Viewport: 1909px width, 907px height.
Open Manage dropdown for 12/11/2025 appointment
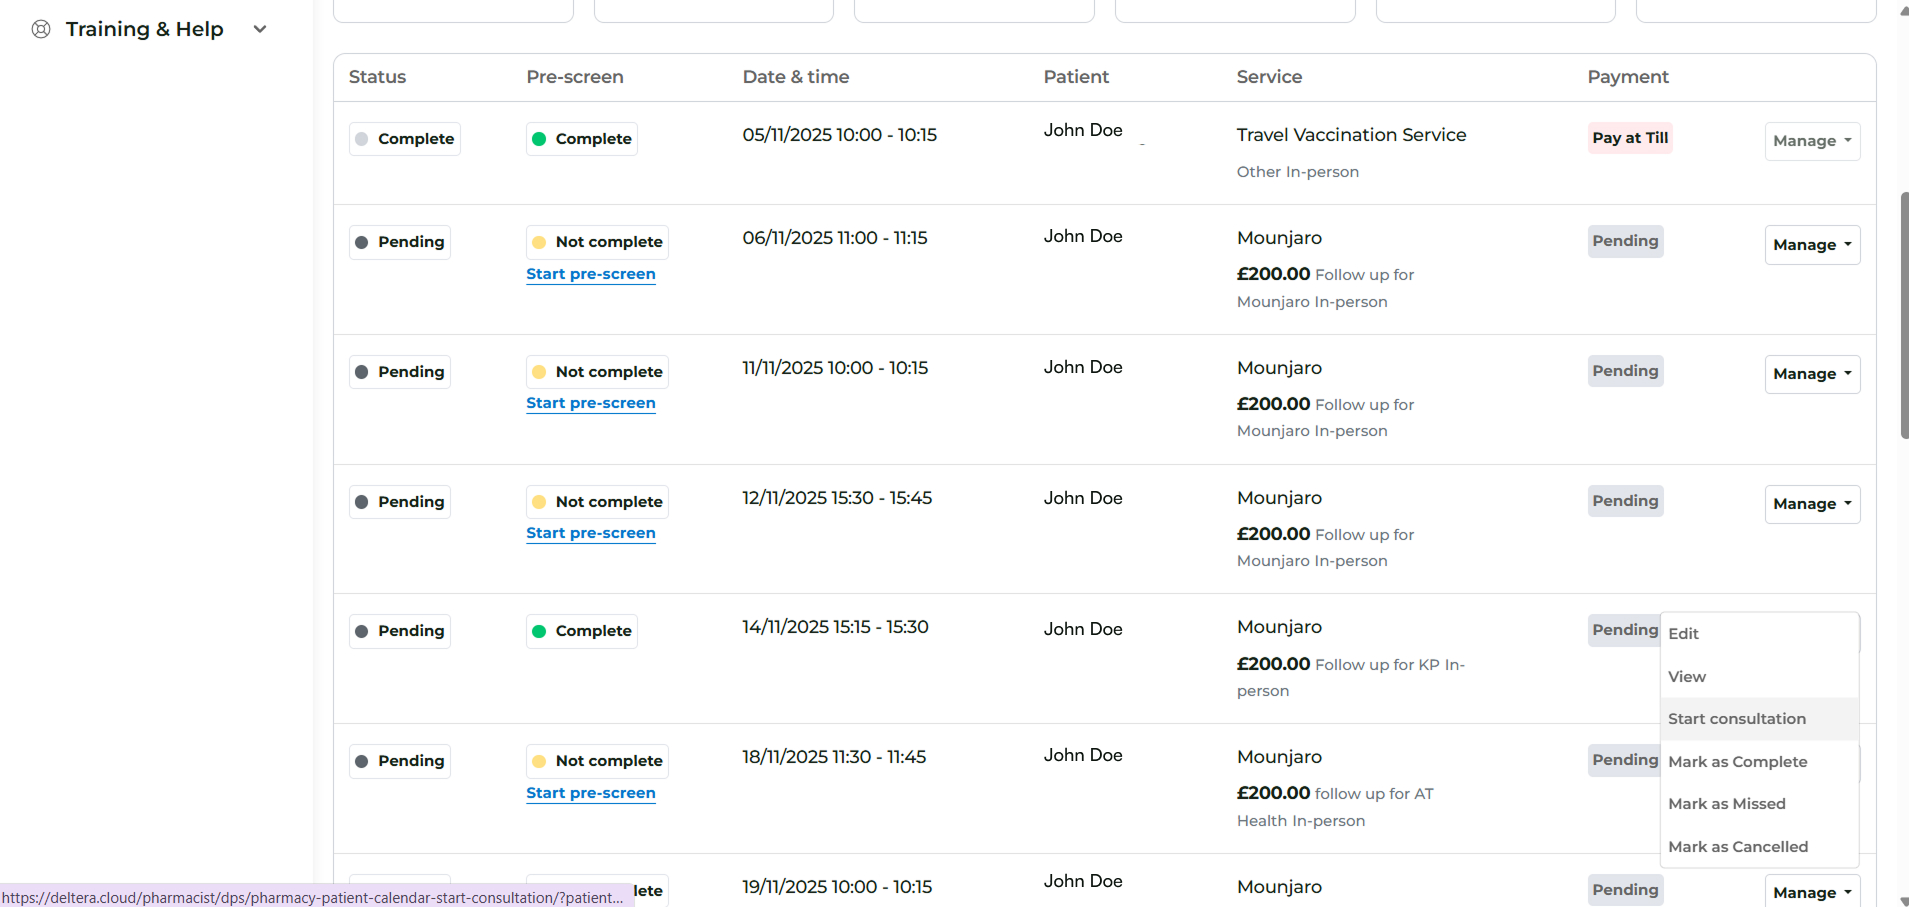click(x=1811, y=504)
